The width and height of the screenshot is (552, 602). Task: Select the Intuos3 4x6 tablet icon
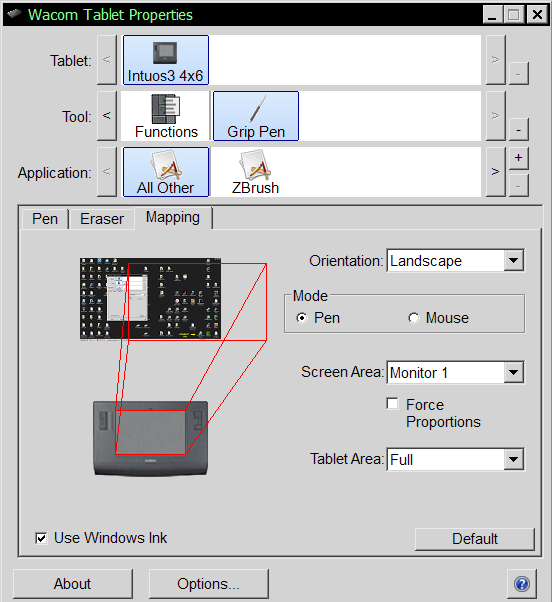[165, 60]
